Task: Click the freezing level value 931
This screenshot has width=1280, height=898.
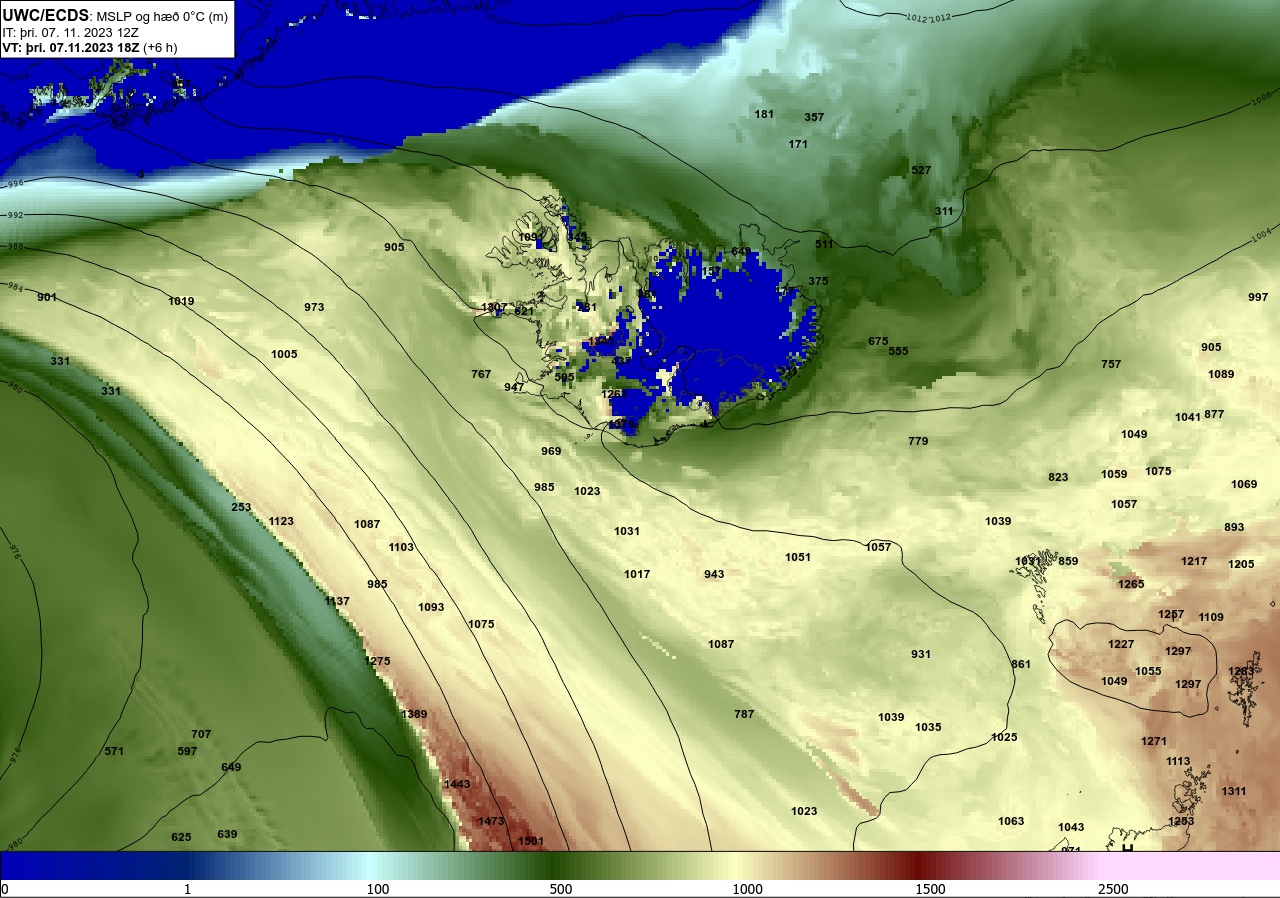Action: pyautogui.click(x=921, y=654)
